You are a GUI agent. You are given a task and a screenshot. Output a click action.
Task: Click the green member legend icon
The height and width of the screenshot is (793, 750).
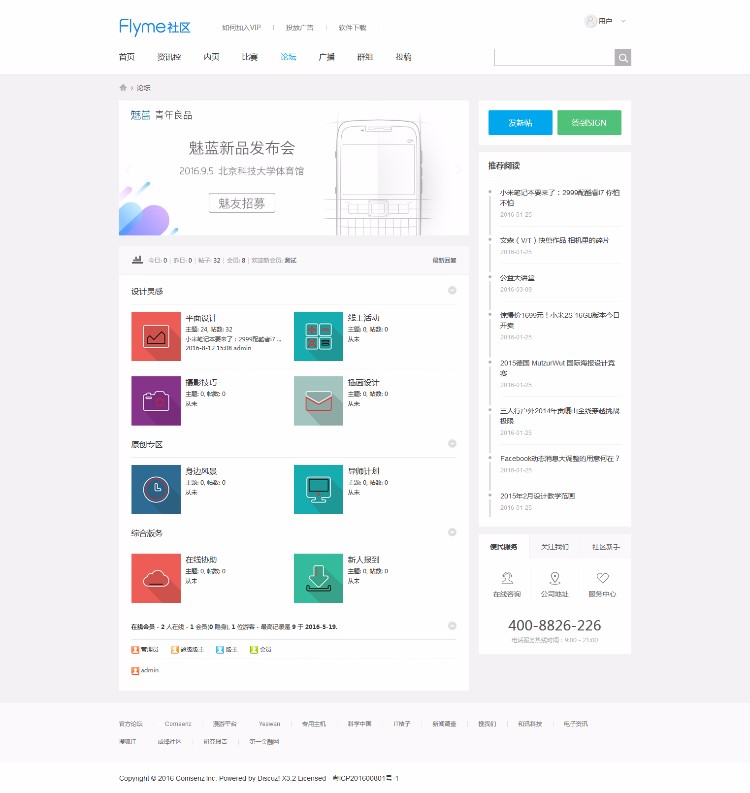254,650
